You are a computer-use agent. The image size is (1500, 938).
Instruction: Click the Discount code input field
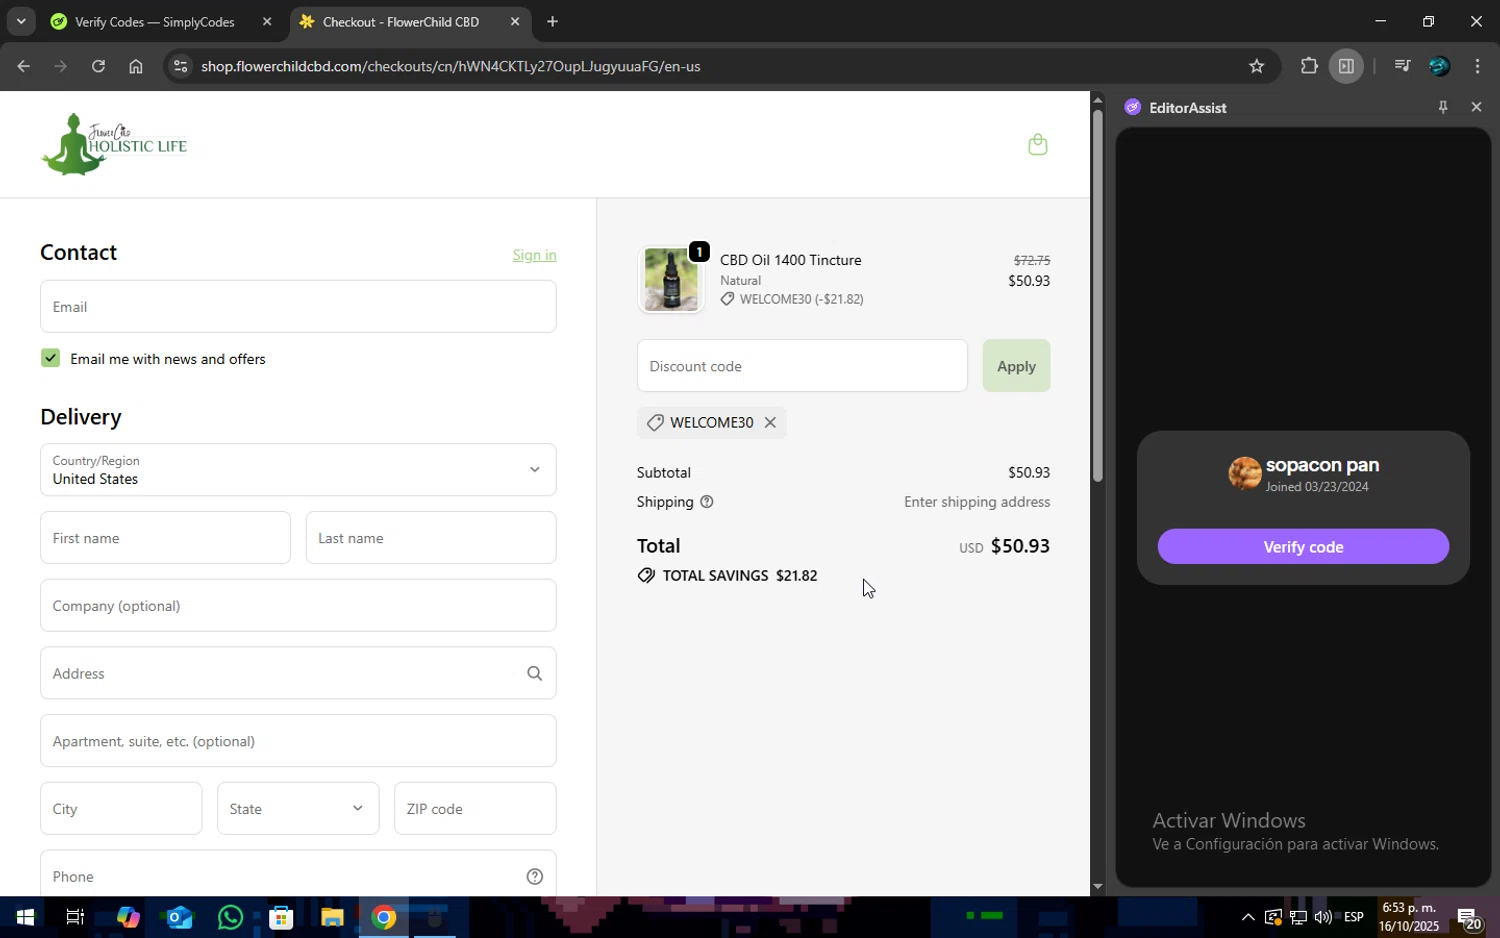click(802, 366)
